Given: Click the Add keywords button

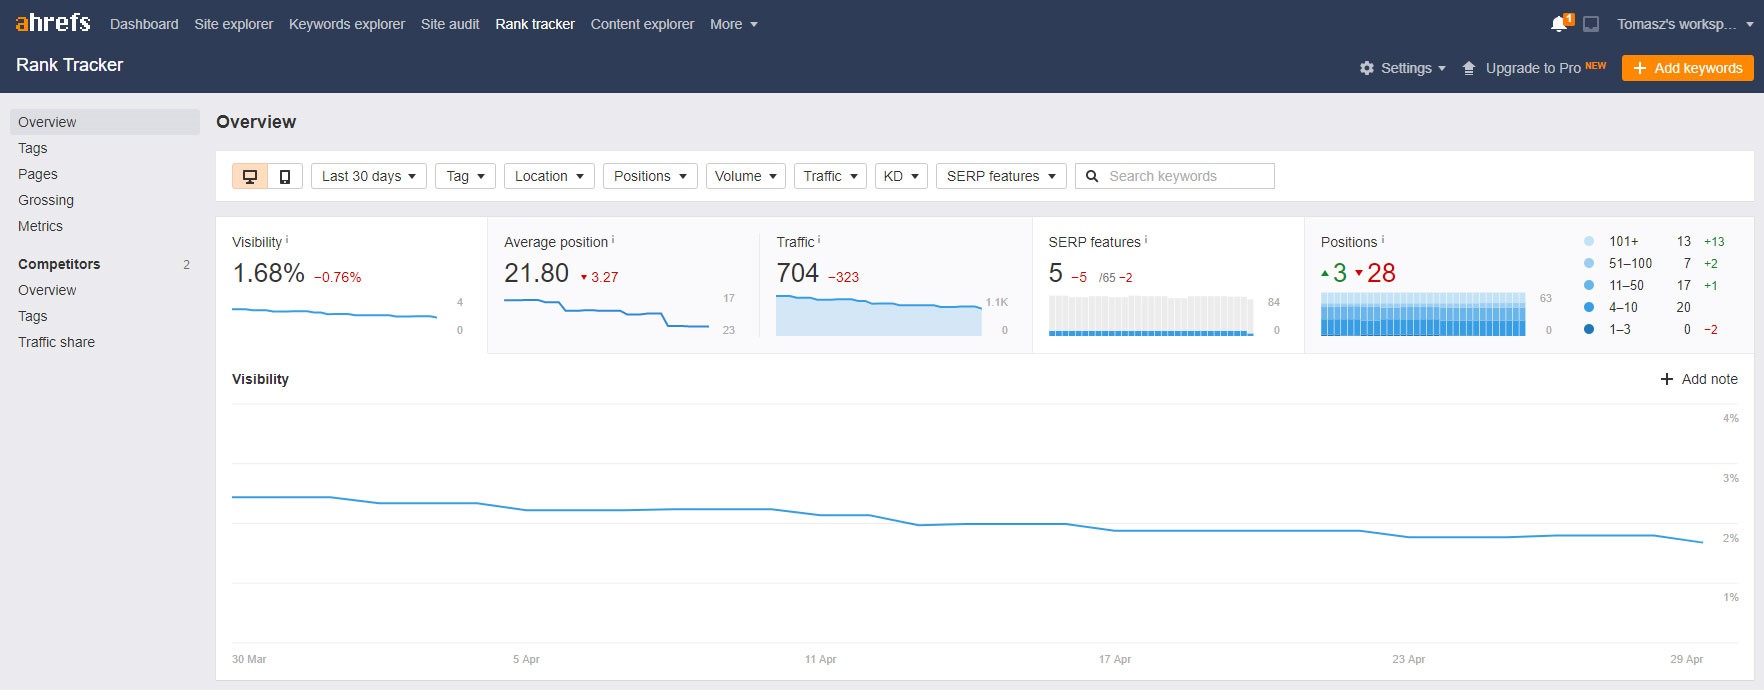Looking at the screenshot, I should tap(1687, 68).
